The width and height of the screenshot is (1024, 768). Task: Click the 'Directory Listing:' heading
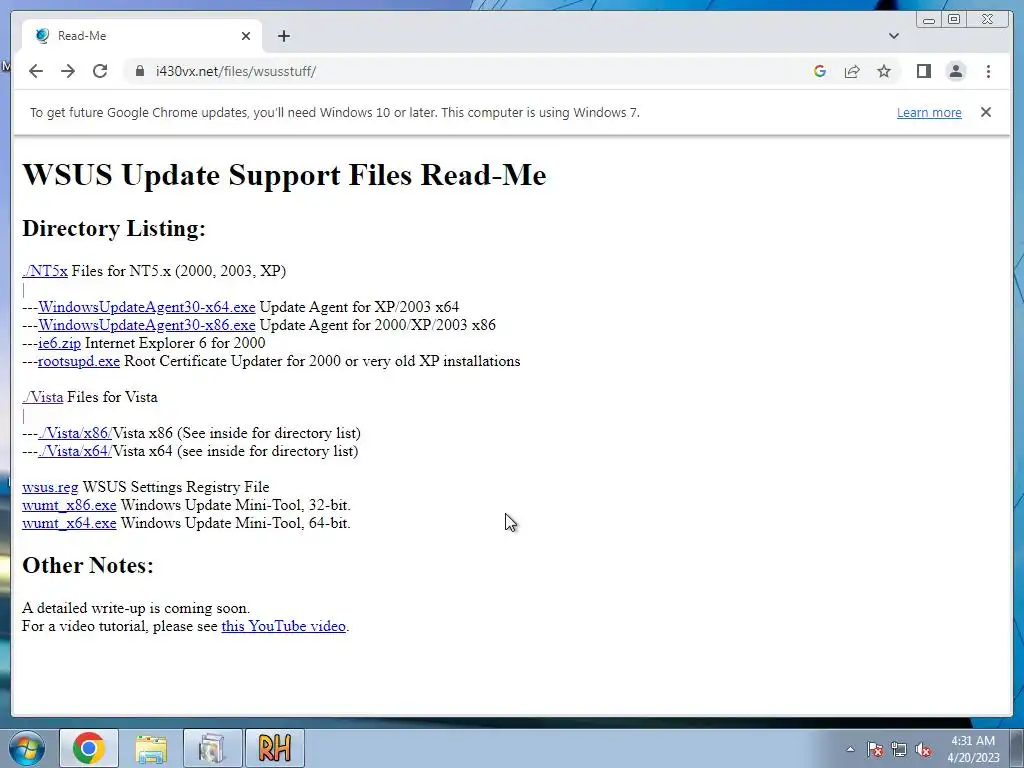tap(114, 229)
